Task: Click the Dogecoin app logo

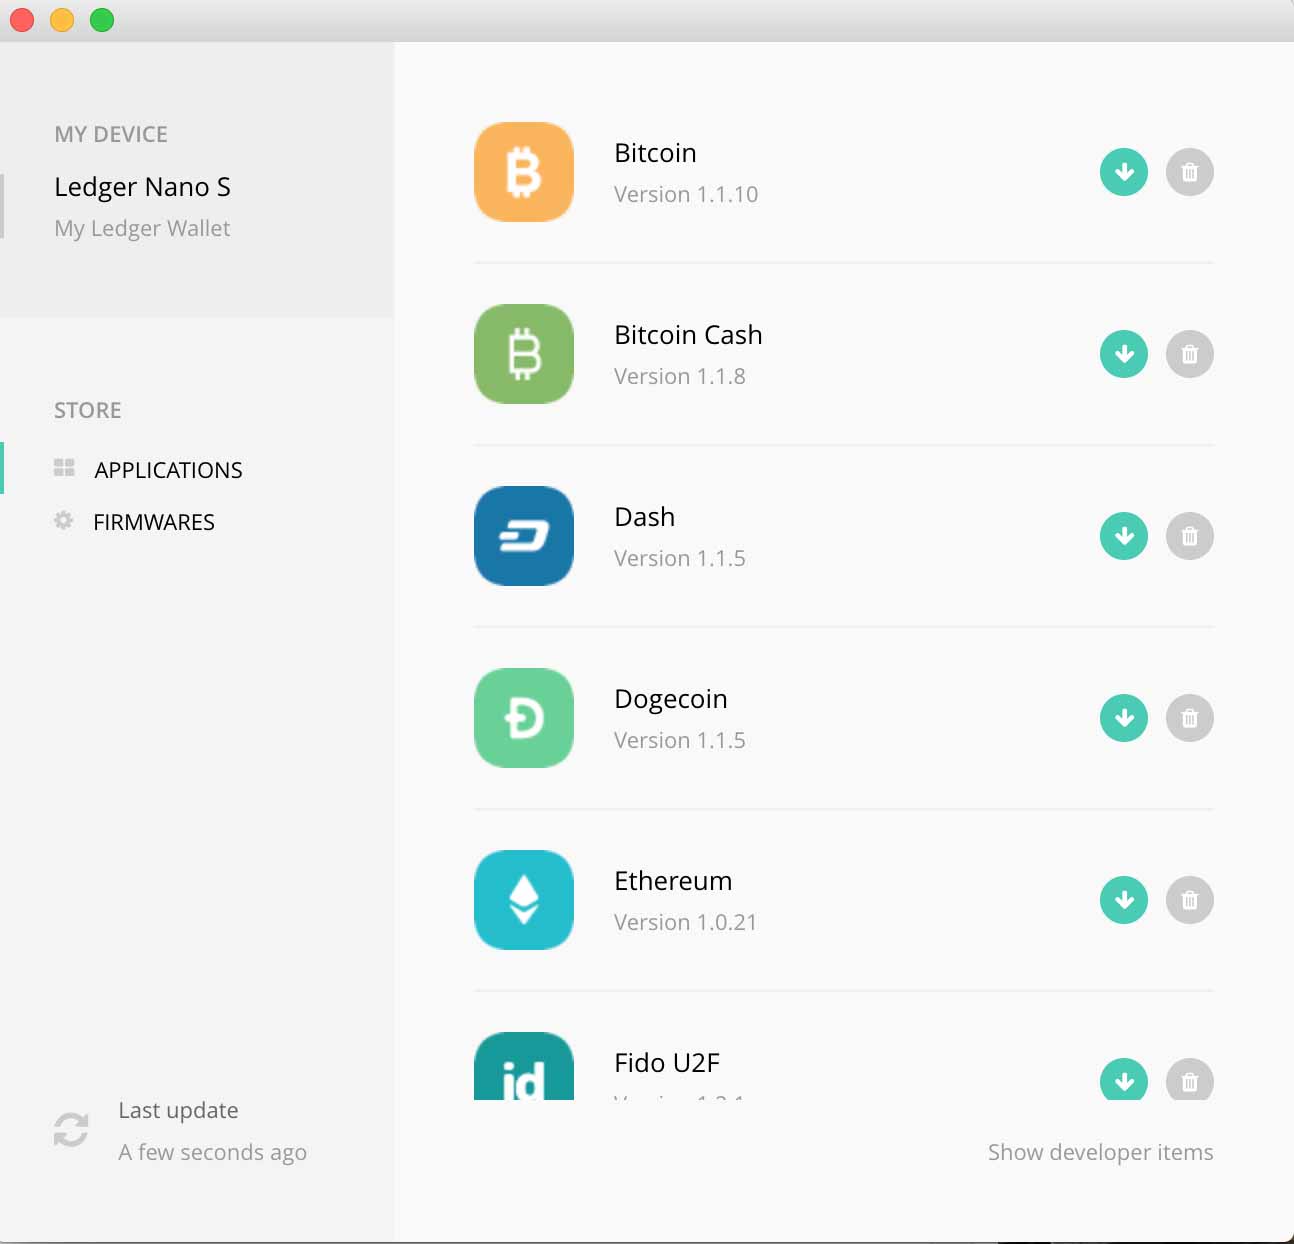Action: click(524, 718)
